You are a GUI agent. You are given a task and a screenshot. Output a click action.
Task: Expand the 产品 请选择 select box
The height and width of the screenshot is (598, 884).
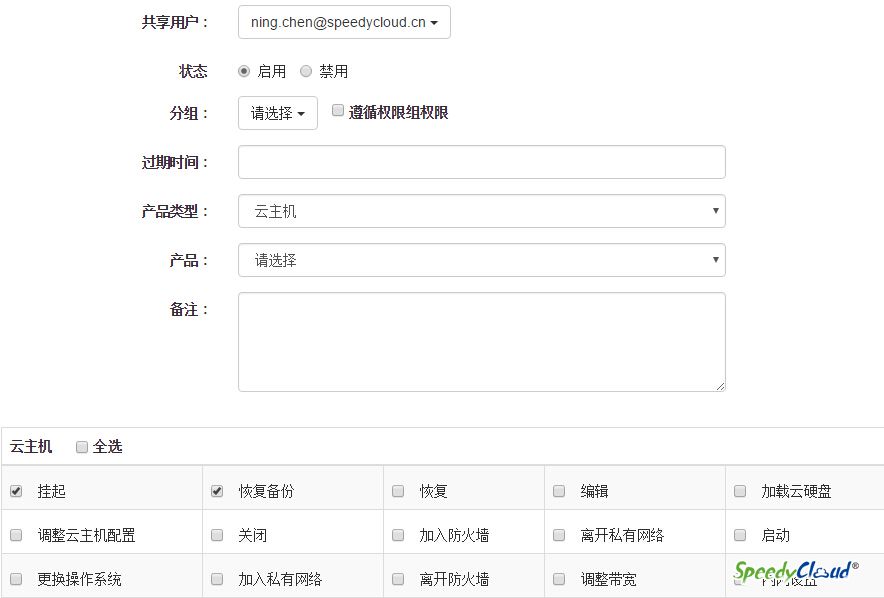[481, 260]
